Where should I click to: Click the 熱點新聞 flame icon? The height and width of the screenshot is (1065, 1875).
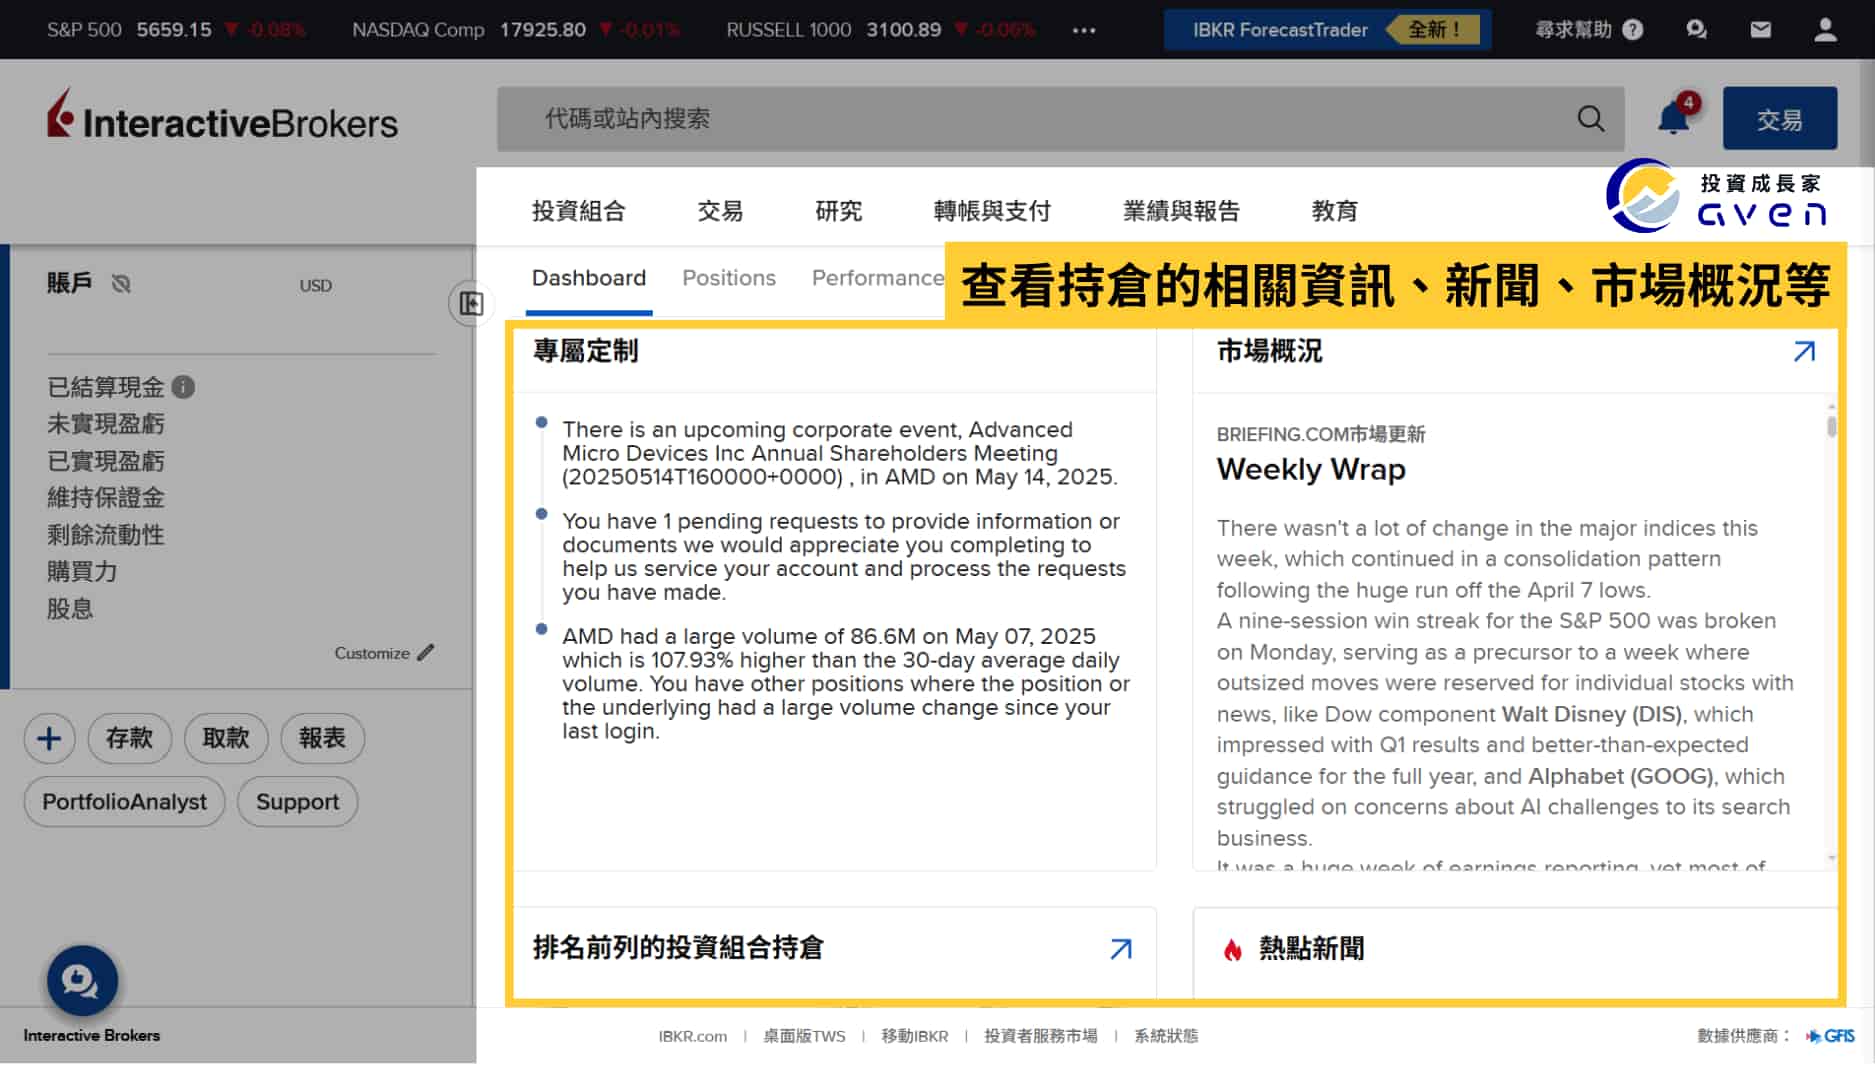tap(1233, 949)
